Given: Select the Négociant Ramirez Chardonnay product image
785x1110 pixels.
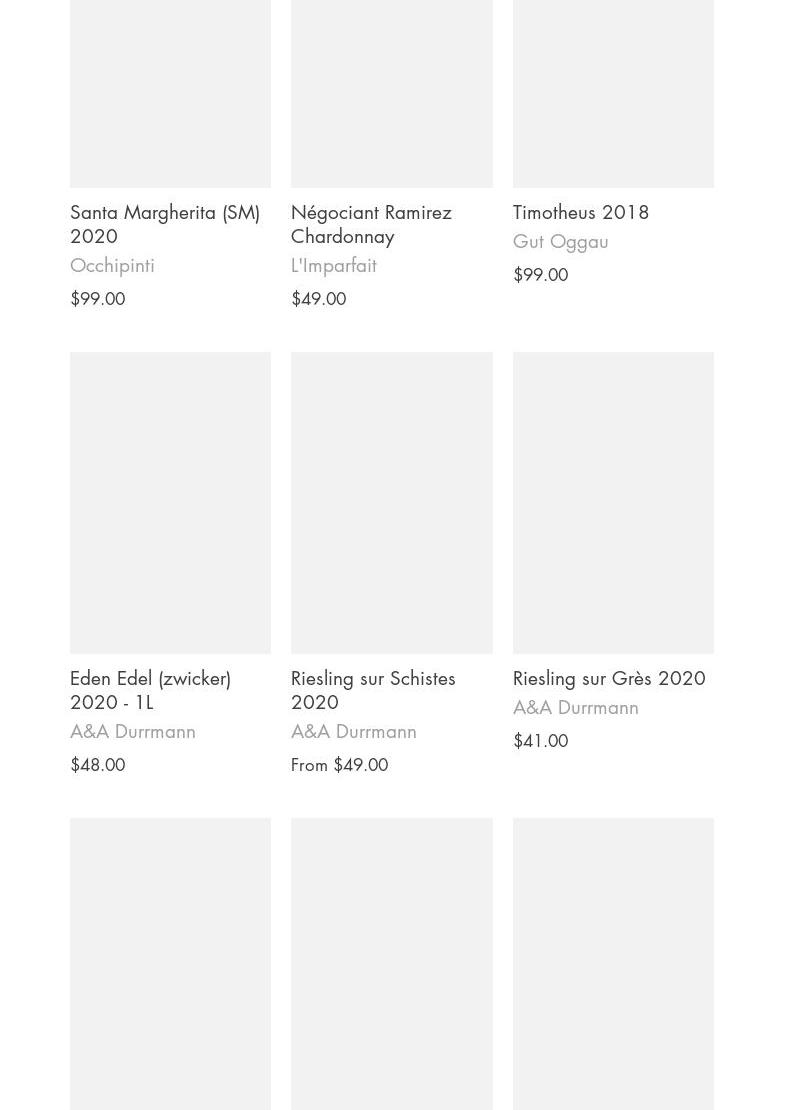Looking at the screenshot, I should pyautogui.click(x=391, y=93).
